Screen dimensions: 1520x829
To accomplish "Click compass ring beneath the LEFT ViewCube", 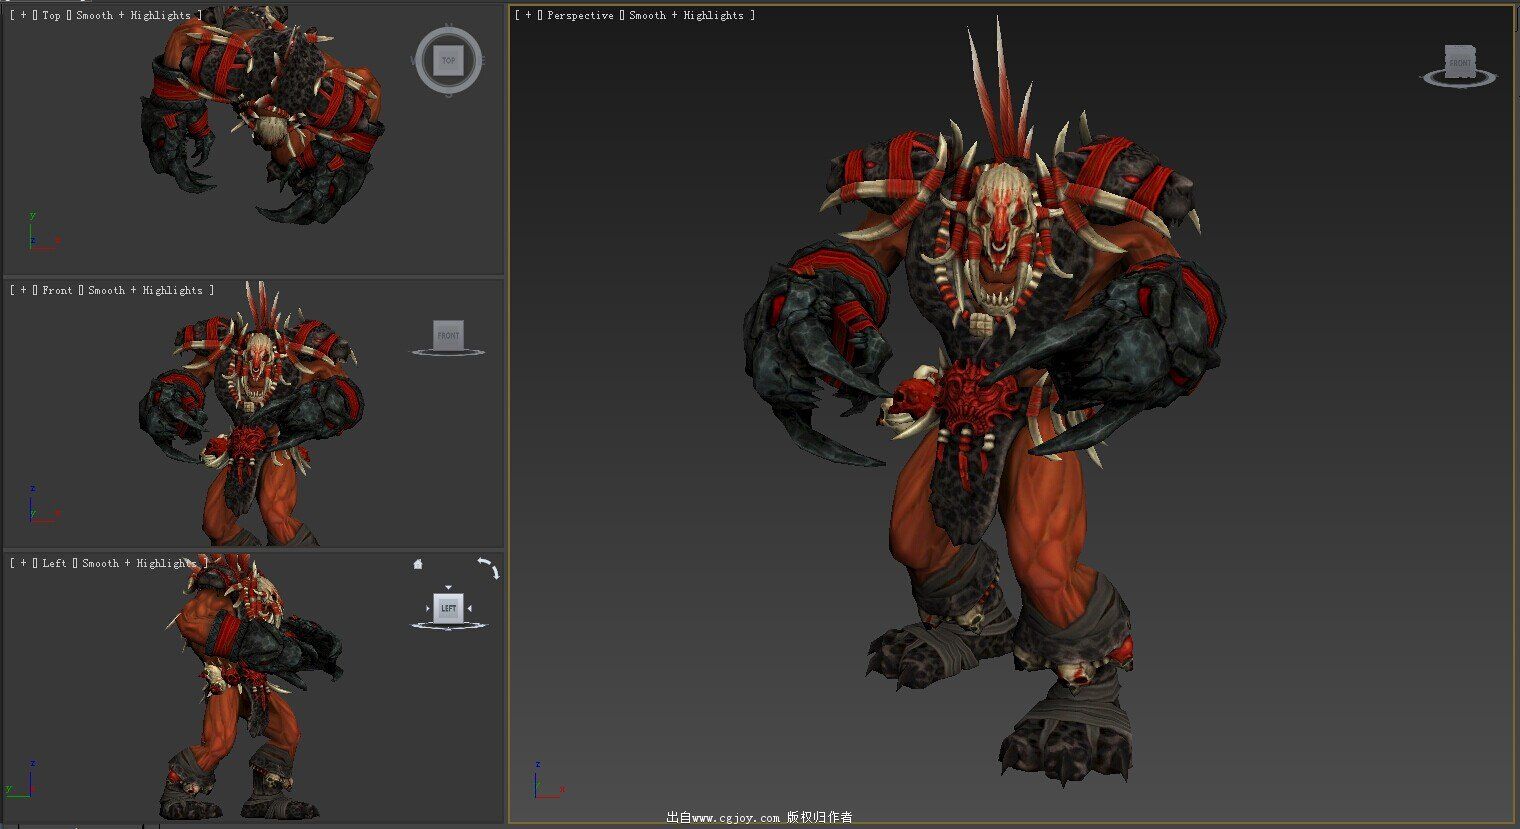I will coord(449,626).
